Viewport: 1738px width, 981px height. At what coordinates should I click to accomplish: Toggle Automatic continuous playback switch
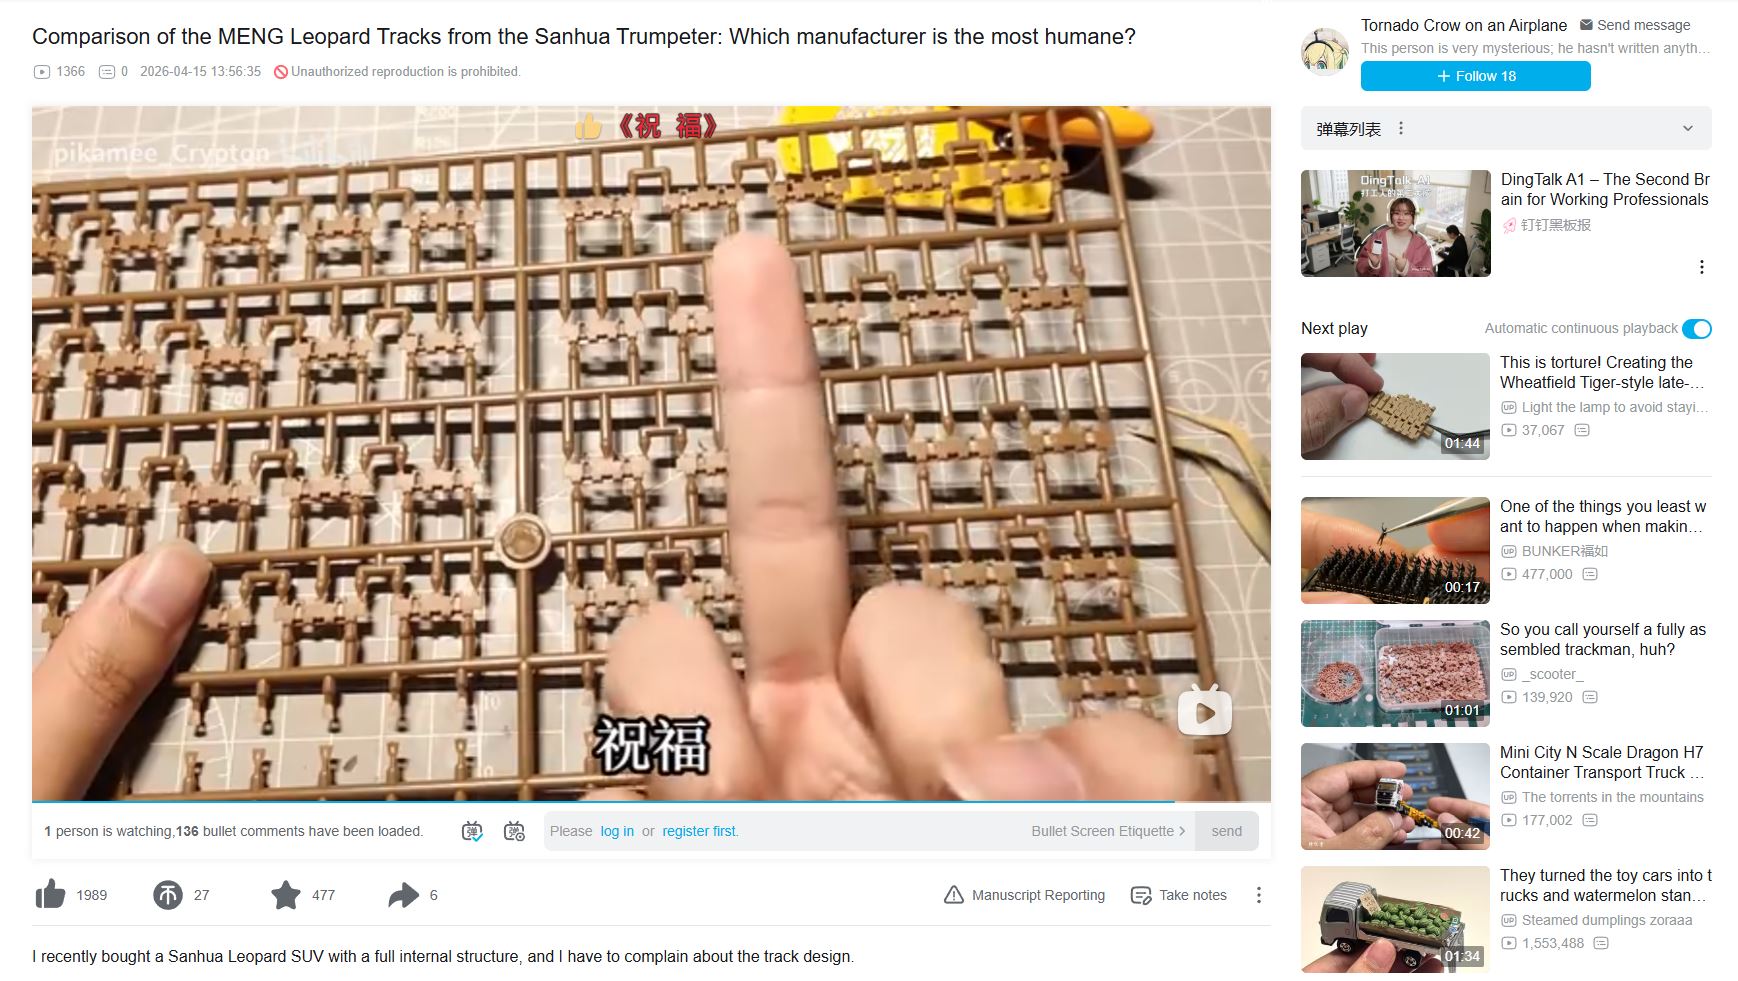[1697, 328]
